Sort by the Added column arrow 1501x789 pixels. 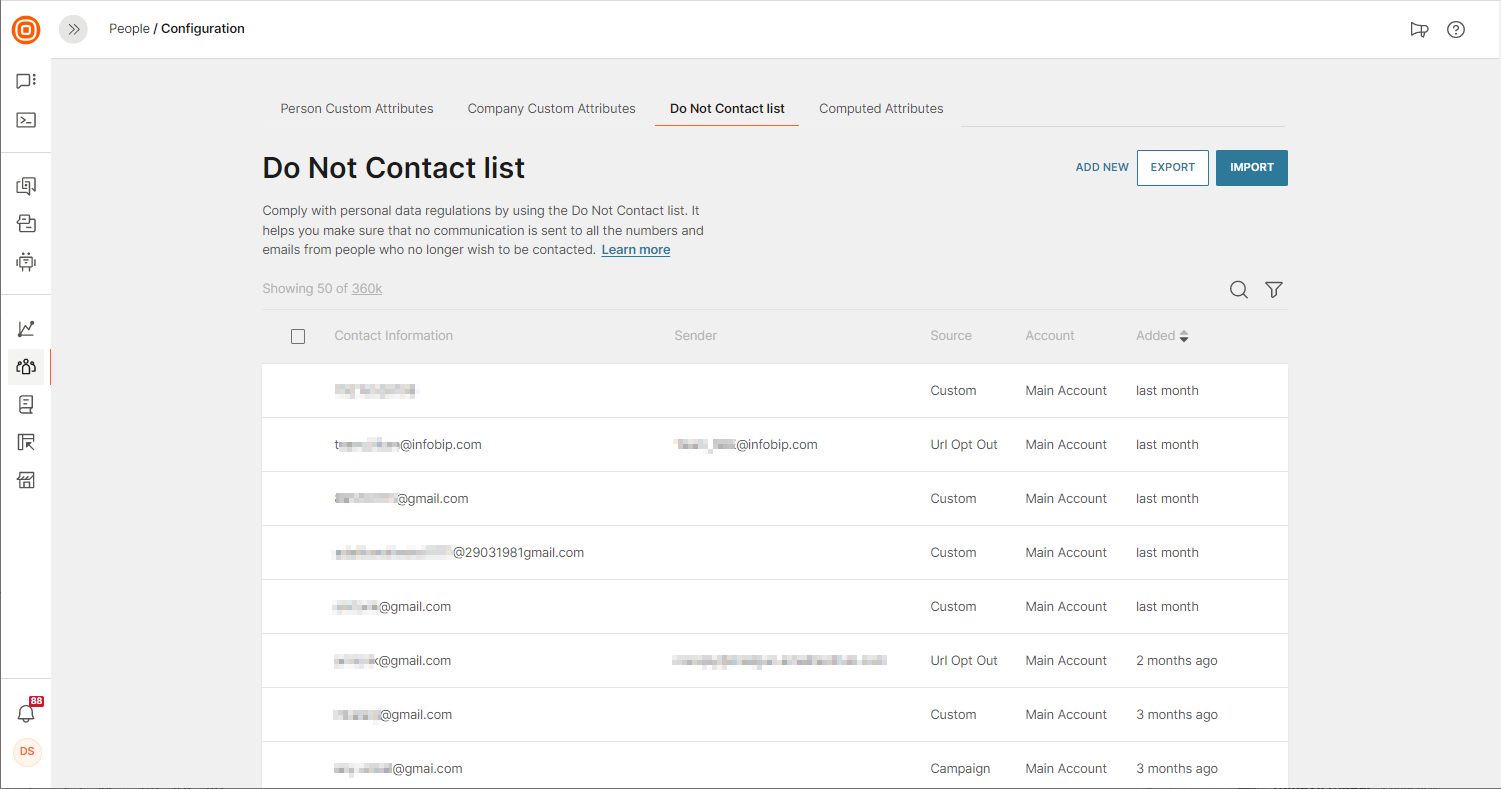(x=1184, y=337)
